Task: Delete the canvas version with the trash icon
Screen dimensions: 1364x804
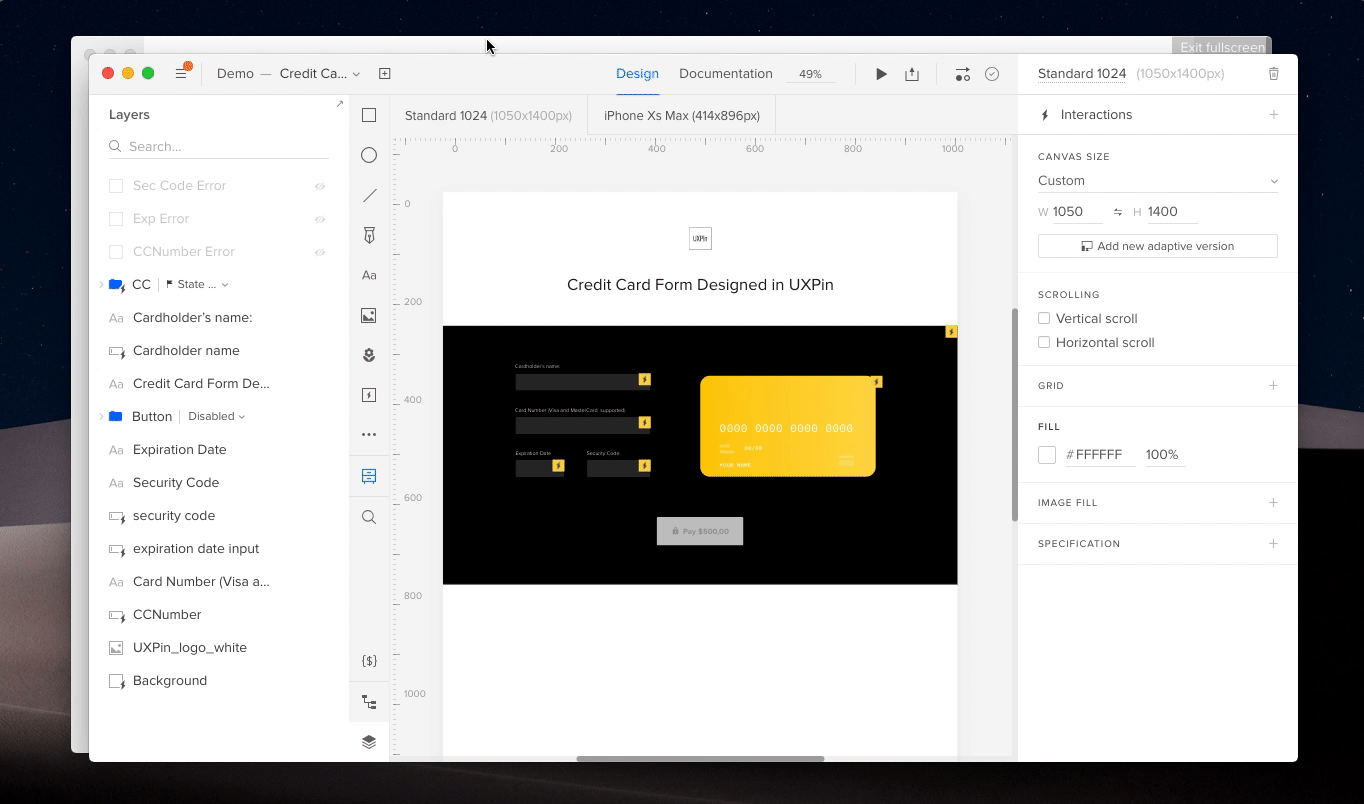Action: pos(1273,74)
